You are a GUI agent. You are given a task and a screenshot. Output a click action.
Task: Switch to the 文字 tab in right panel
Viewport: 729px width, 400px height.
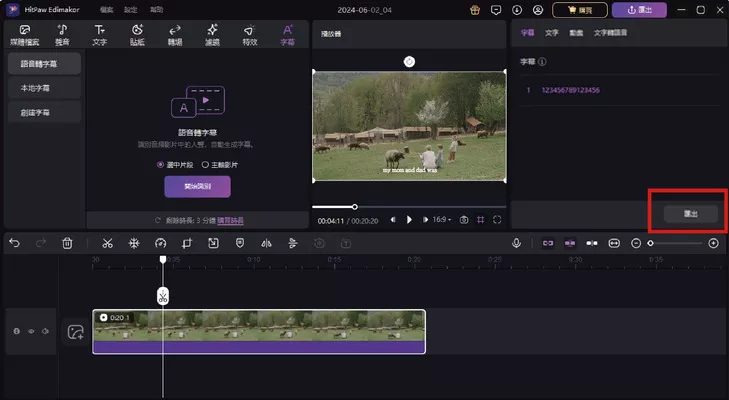coord(552,33)
